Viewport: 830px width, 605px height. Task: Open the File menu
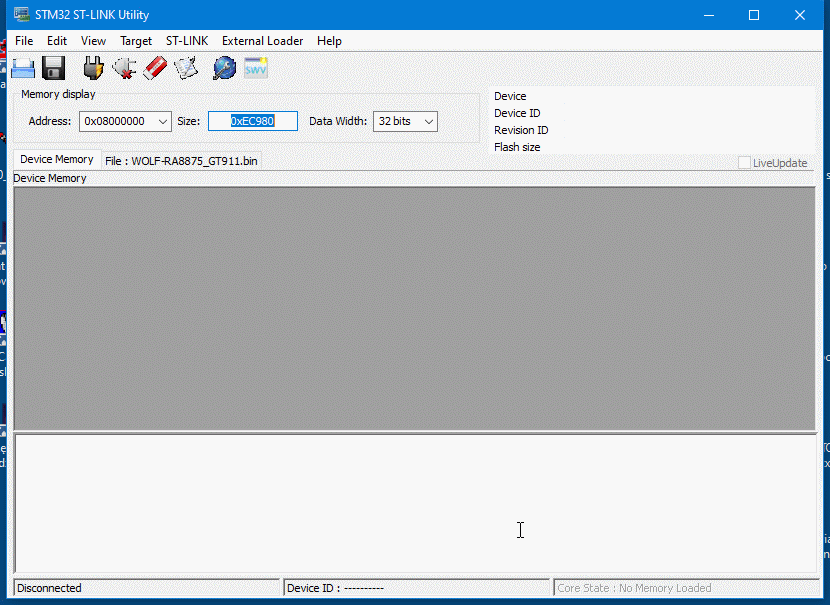[x=24, y=41]
